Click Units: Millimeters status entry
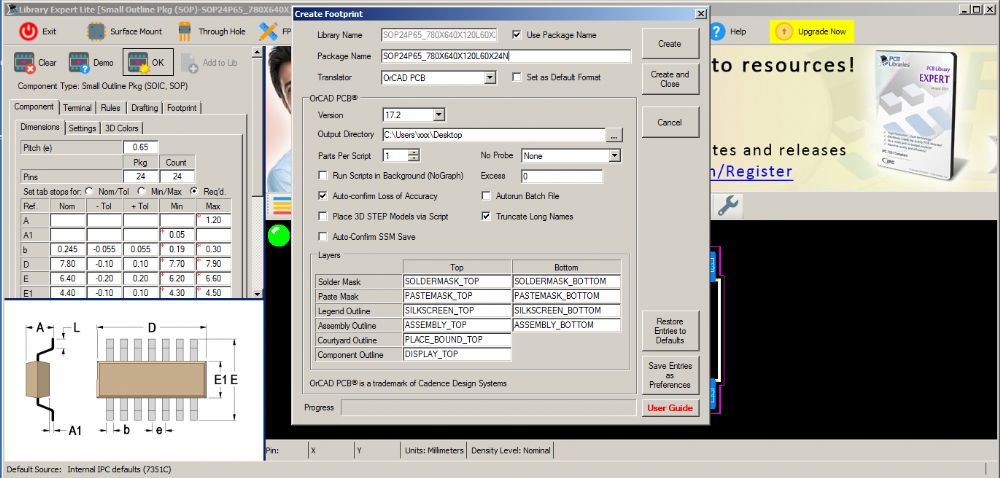The image size is (1000, 478). [434, 450]
